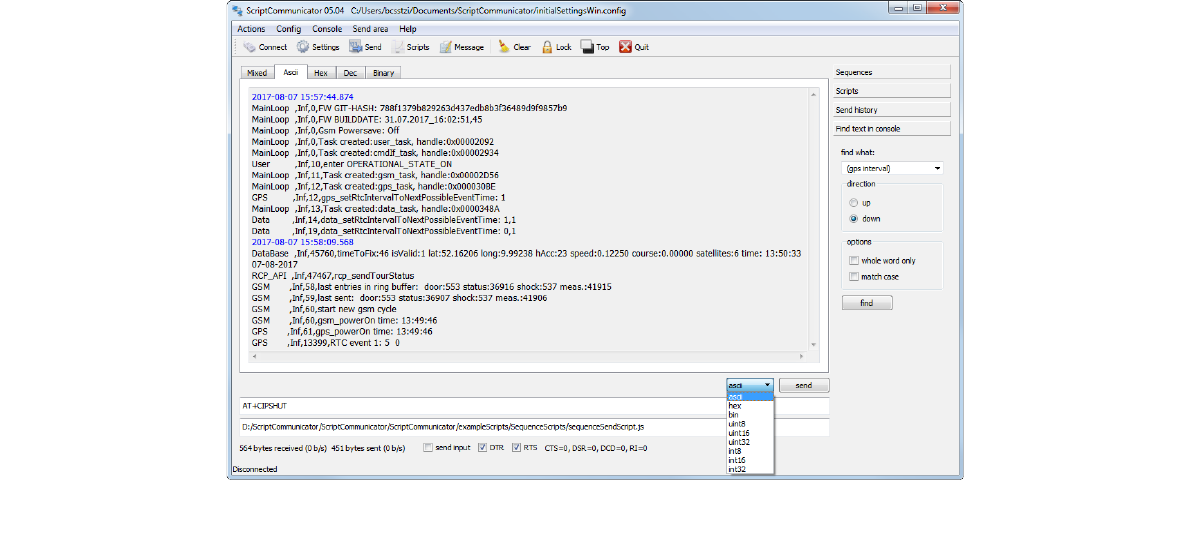Open the Scripts toolbar item

click(411, 47)
